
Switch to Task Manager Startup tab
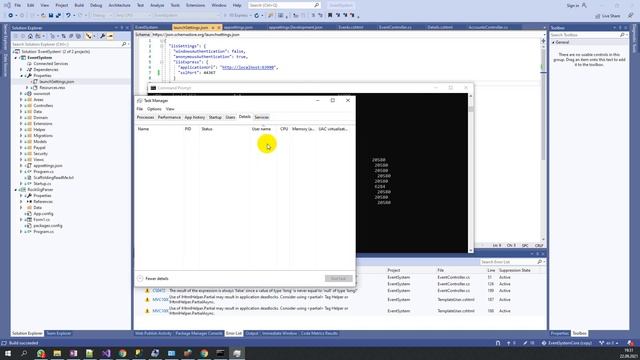coord(215,117)
